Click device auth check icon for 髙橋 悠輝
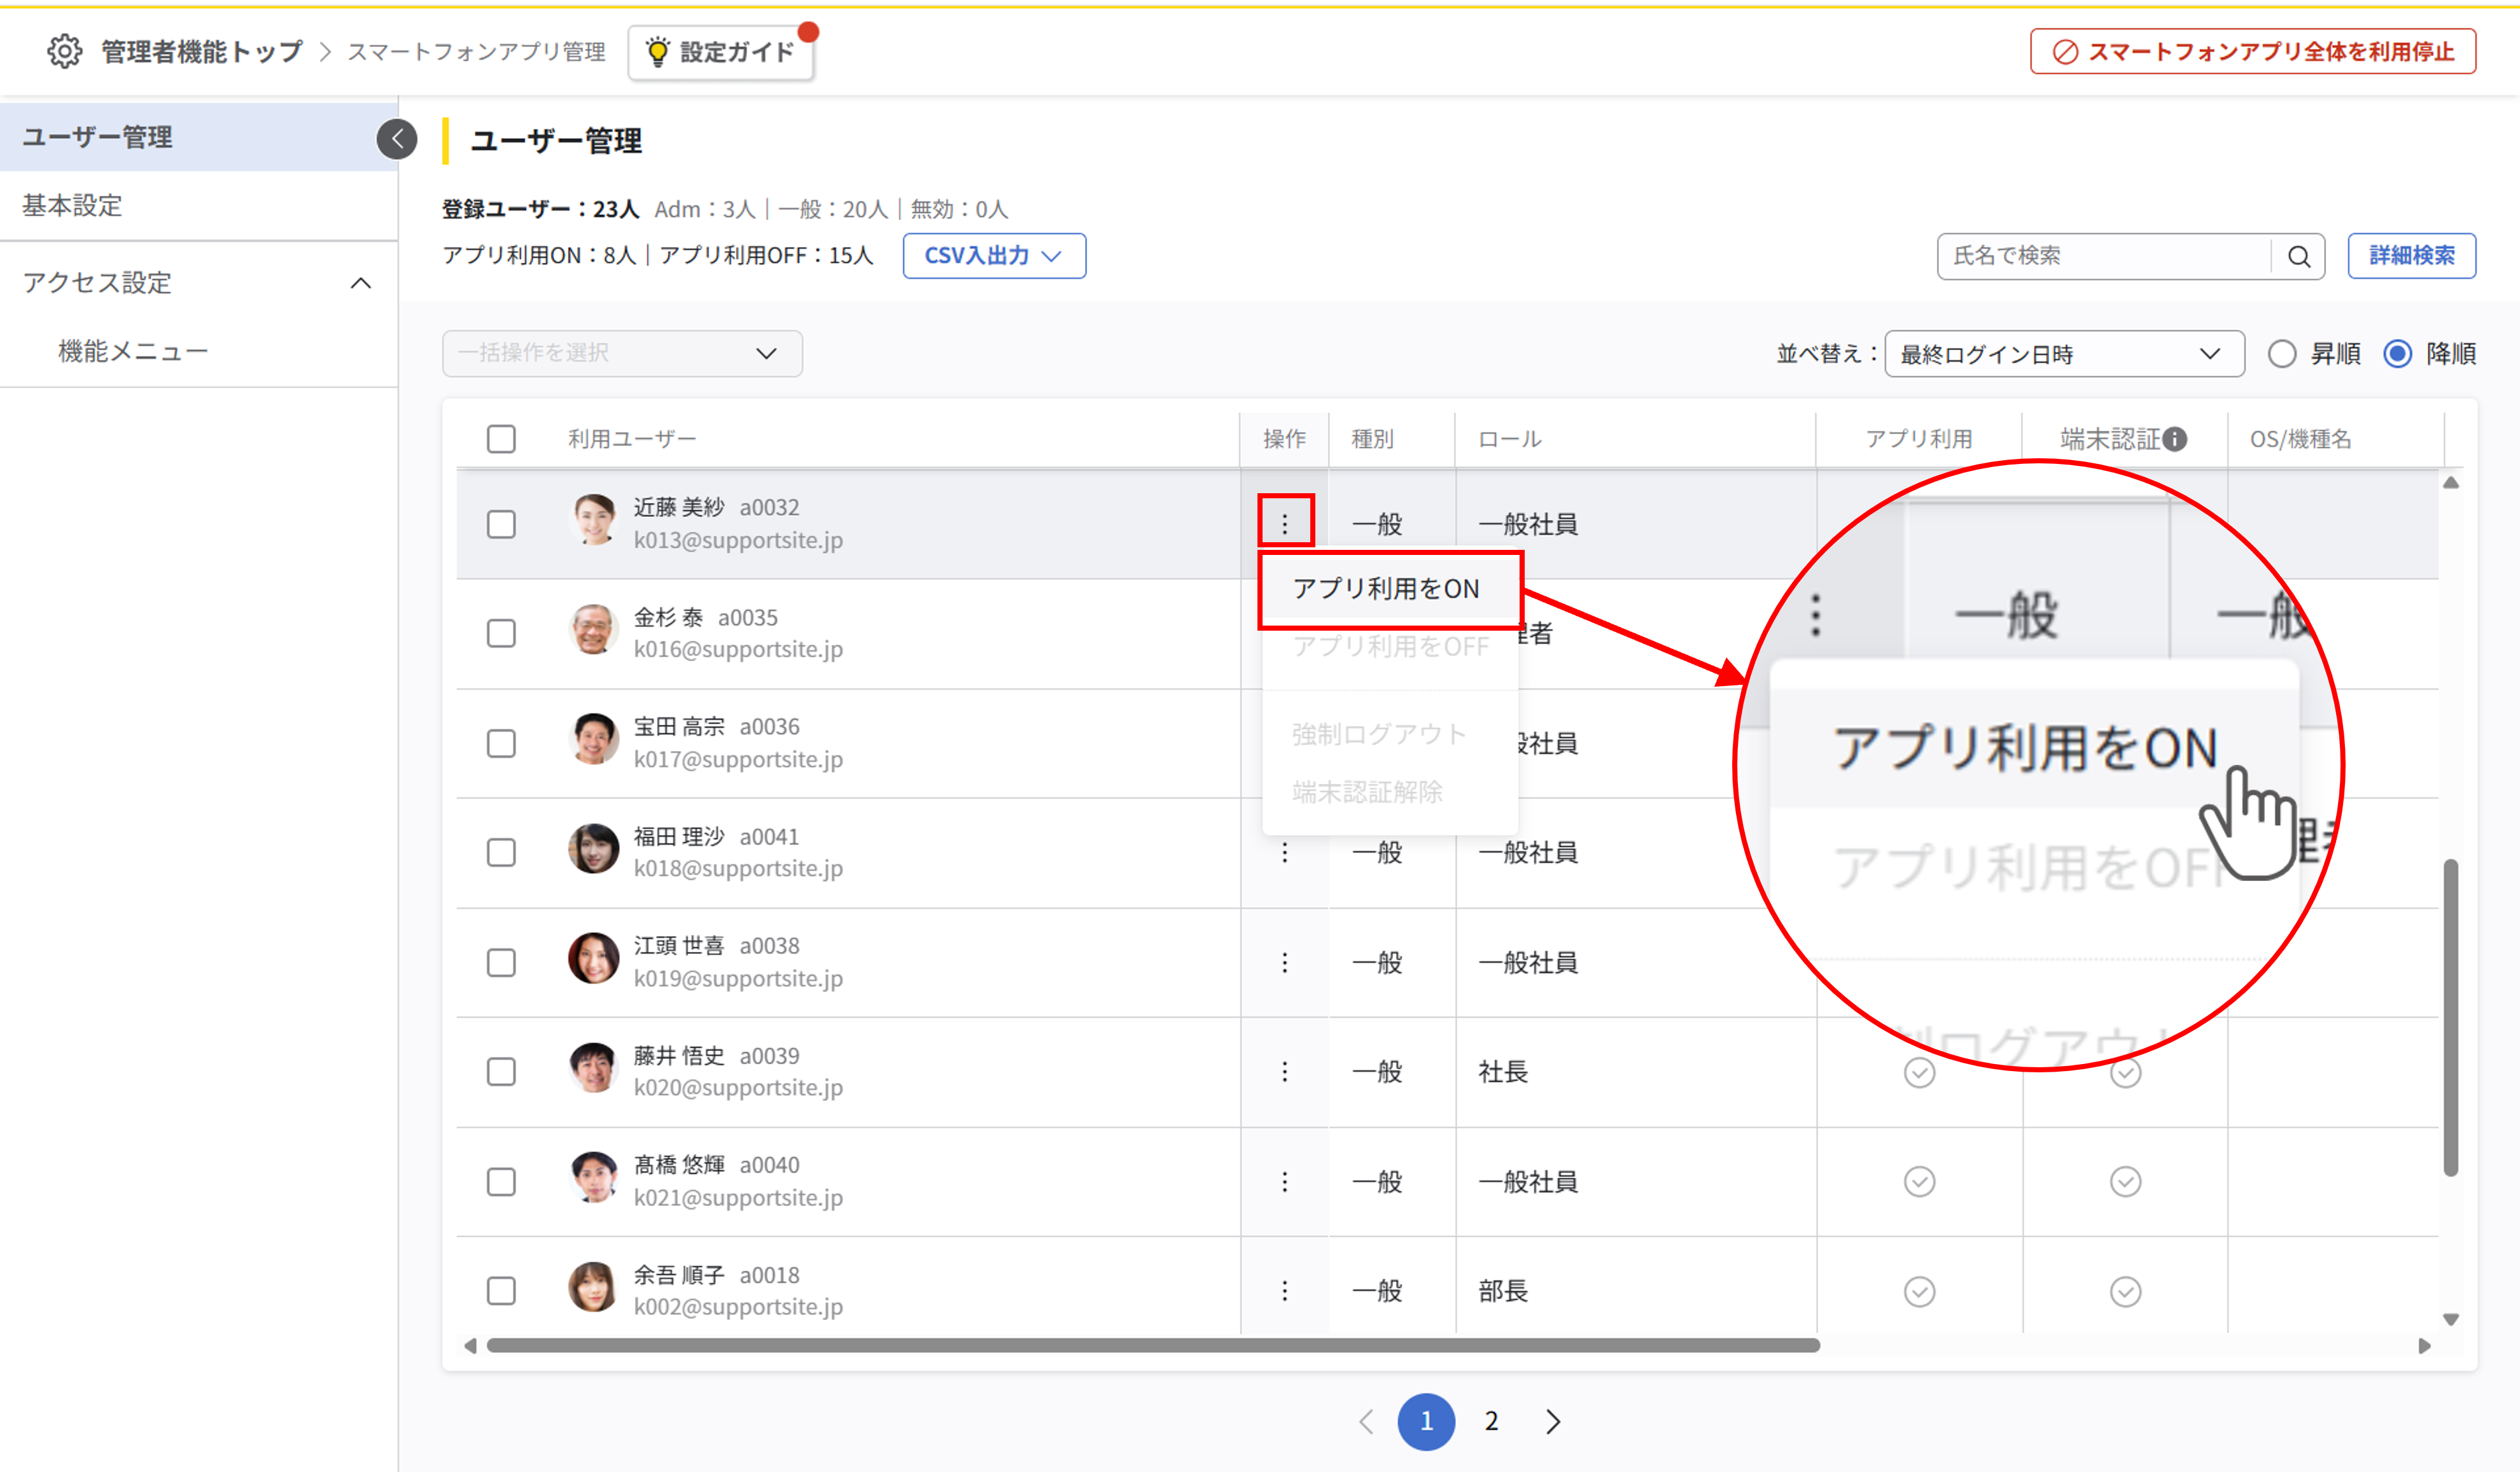Viewport: 2520px width, 1472px height. pyautogui.click(x=2125, y=1182)
